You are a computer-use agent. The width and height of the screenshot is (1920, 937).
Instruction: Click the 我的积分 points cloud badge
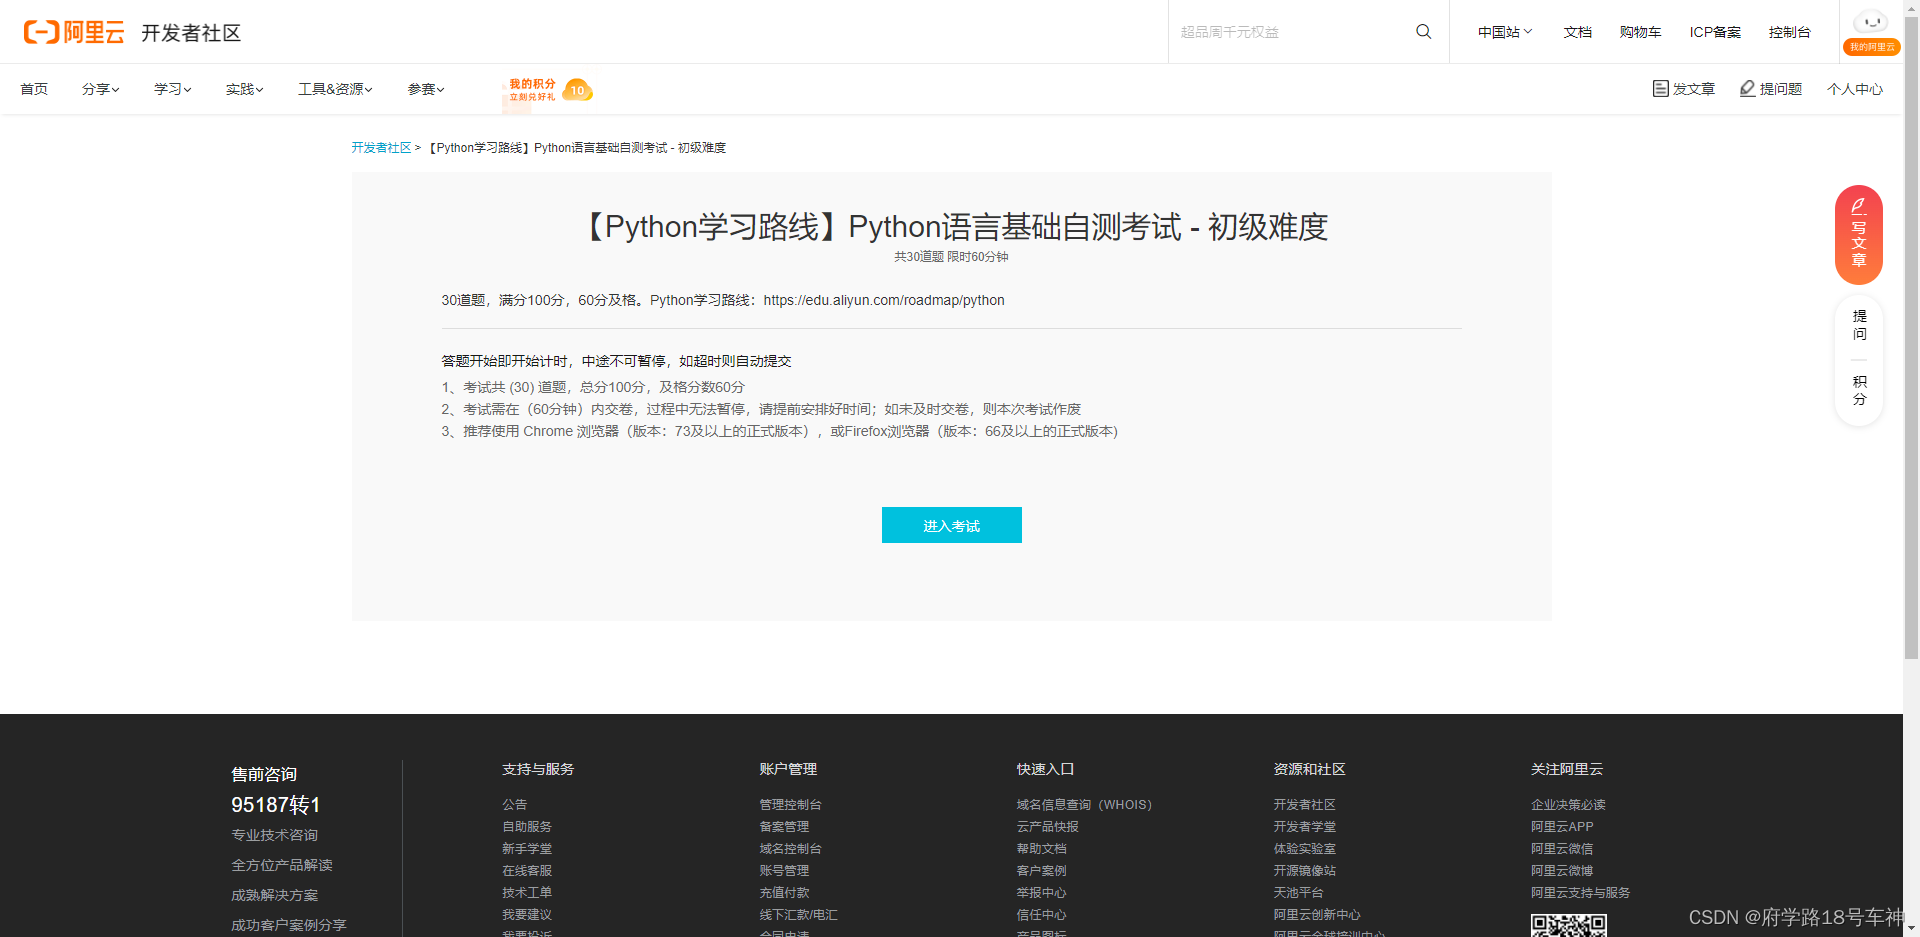548,90
